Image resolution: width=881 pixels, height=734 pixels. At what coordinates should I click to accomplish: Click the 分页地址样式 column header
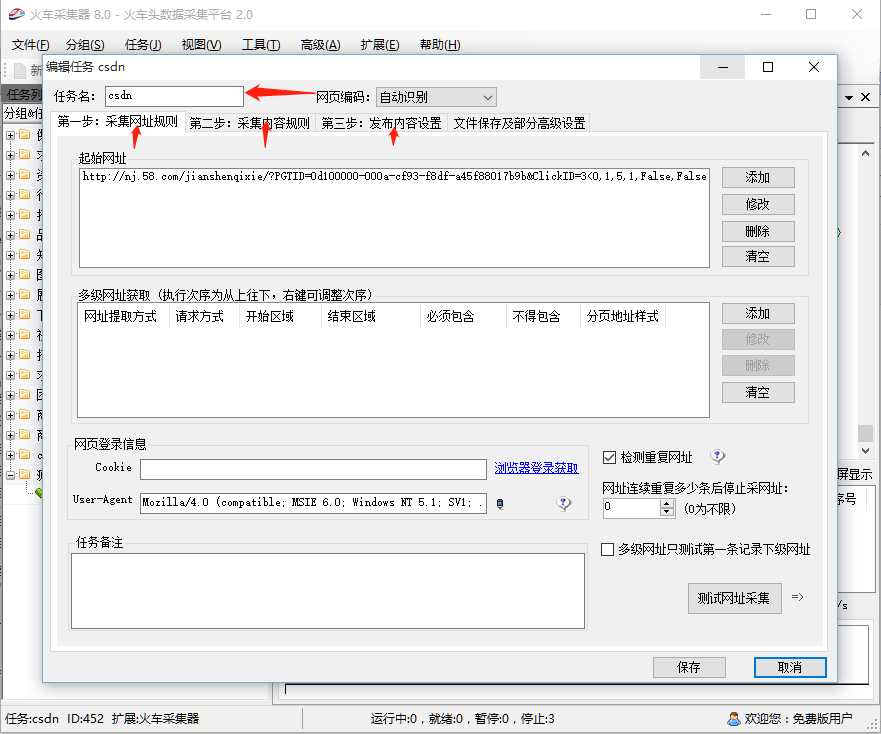point(622,316)
